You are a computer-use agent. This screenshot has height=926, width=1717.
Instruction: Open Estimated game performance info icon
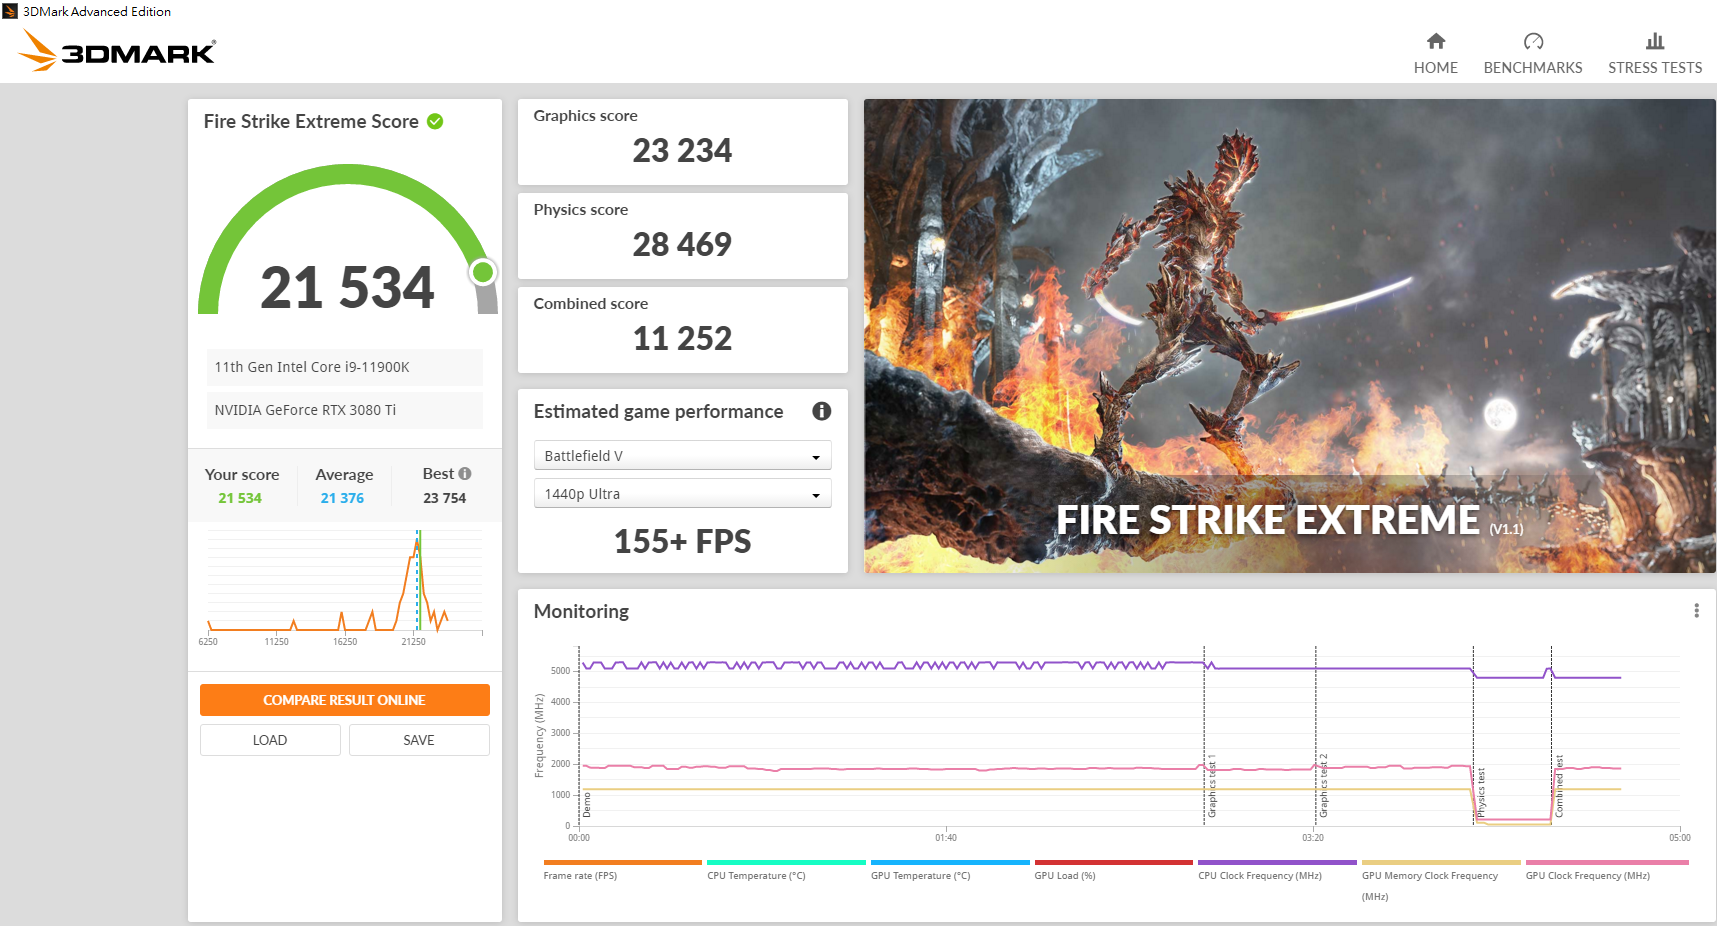pyautogui.click(x=822, y=411)
